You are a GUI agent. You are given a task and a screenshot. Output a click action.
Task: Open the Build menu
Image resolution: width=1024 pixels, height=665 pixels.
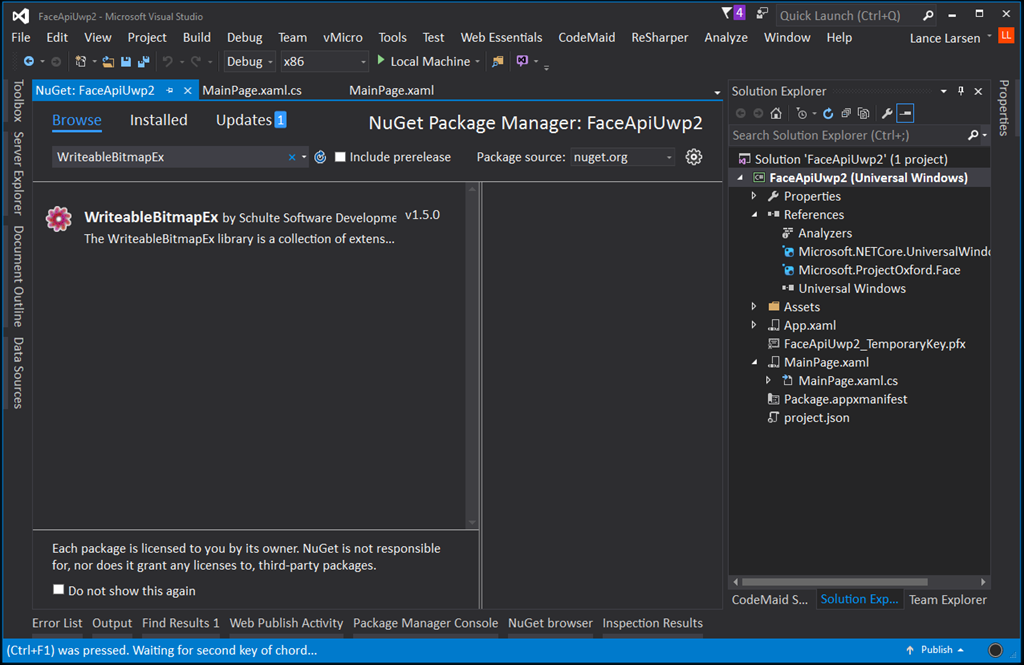coord(197,38)
